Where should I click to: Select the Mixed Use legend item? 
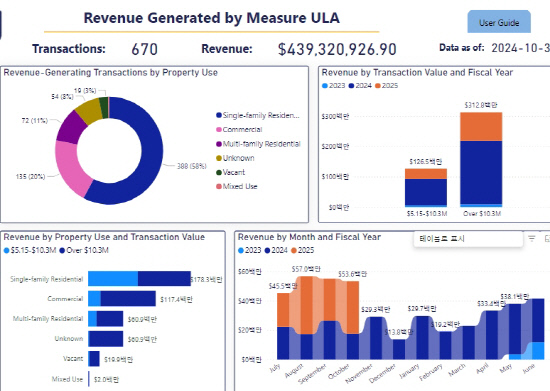tap(237, 187)
